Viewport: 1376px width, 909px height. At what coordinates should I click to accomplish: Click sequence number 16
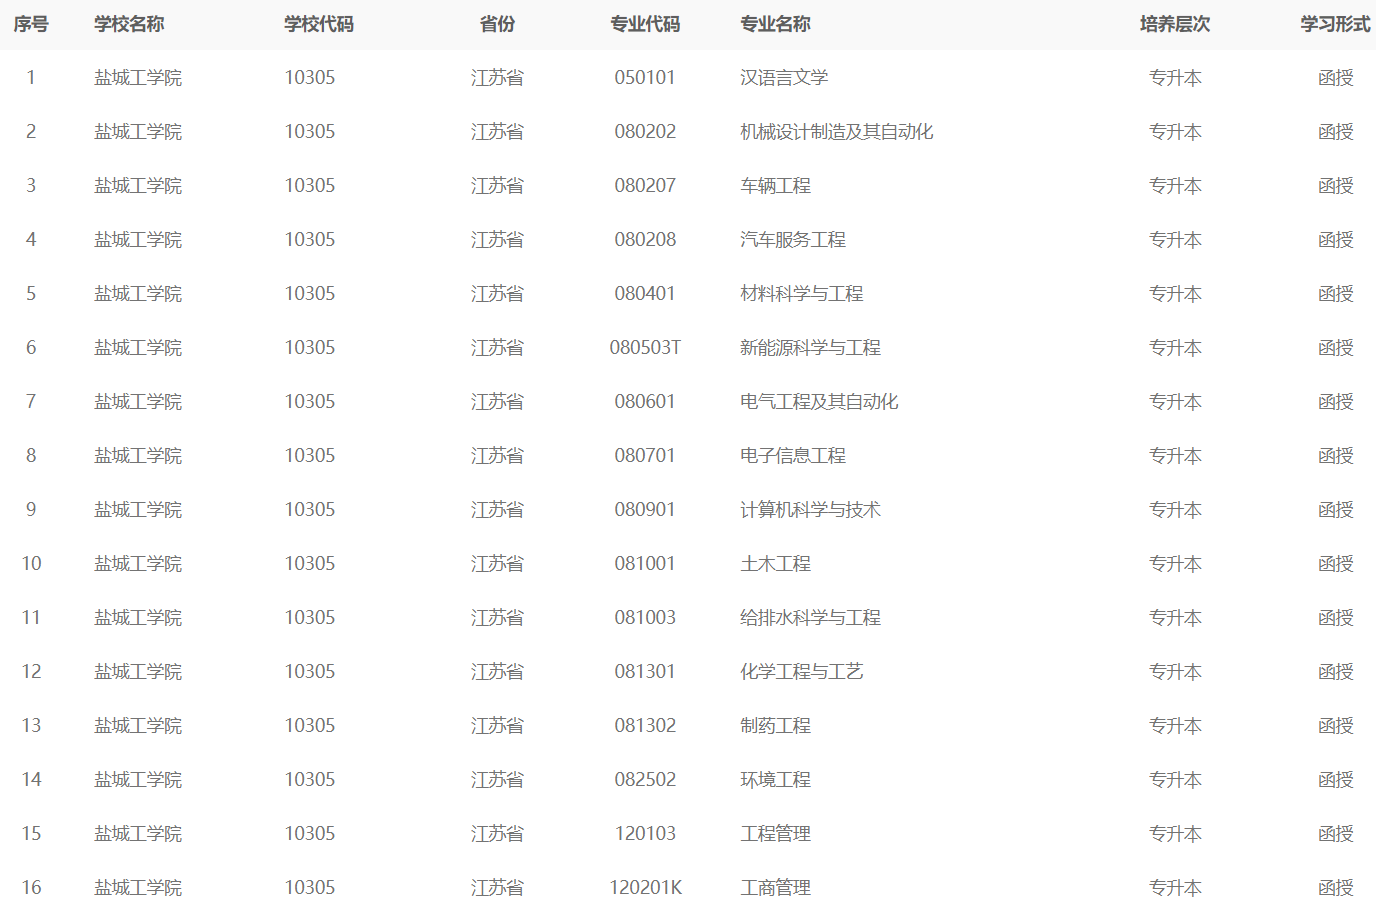(x=31, y=888)
